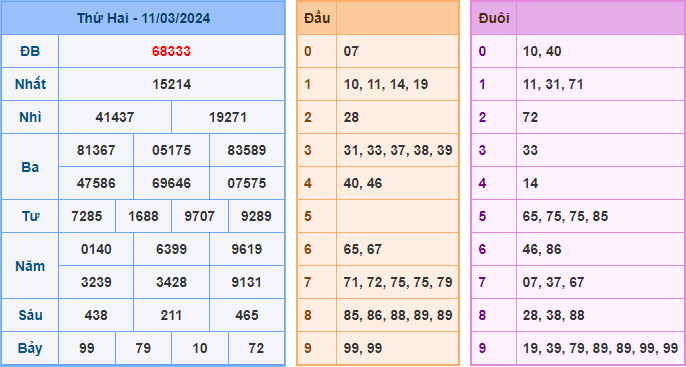The width and height of the screenshot is (686, 367).
Task: Select the ĐB prize row label
Action: click(30, 52)
